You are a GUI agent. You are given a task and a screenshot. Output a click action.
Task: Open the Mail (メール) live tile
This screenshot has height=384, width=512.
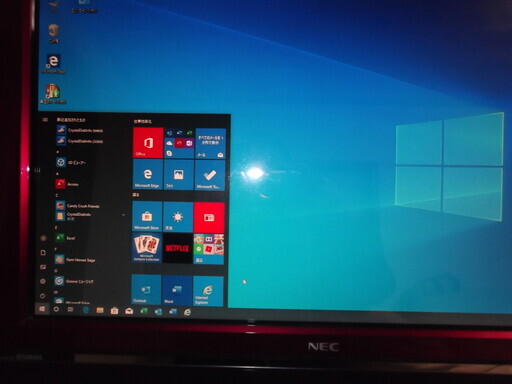pos(210,144)
